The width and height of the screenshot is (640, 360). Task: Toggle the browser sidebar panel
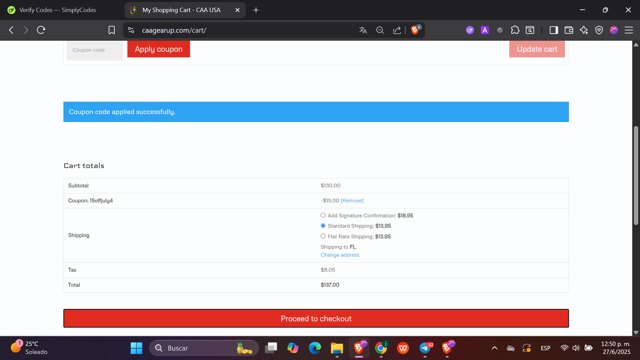pyautogui.click(x=553, y=30)
